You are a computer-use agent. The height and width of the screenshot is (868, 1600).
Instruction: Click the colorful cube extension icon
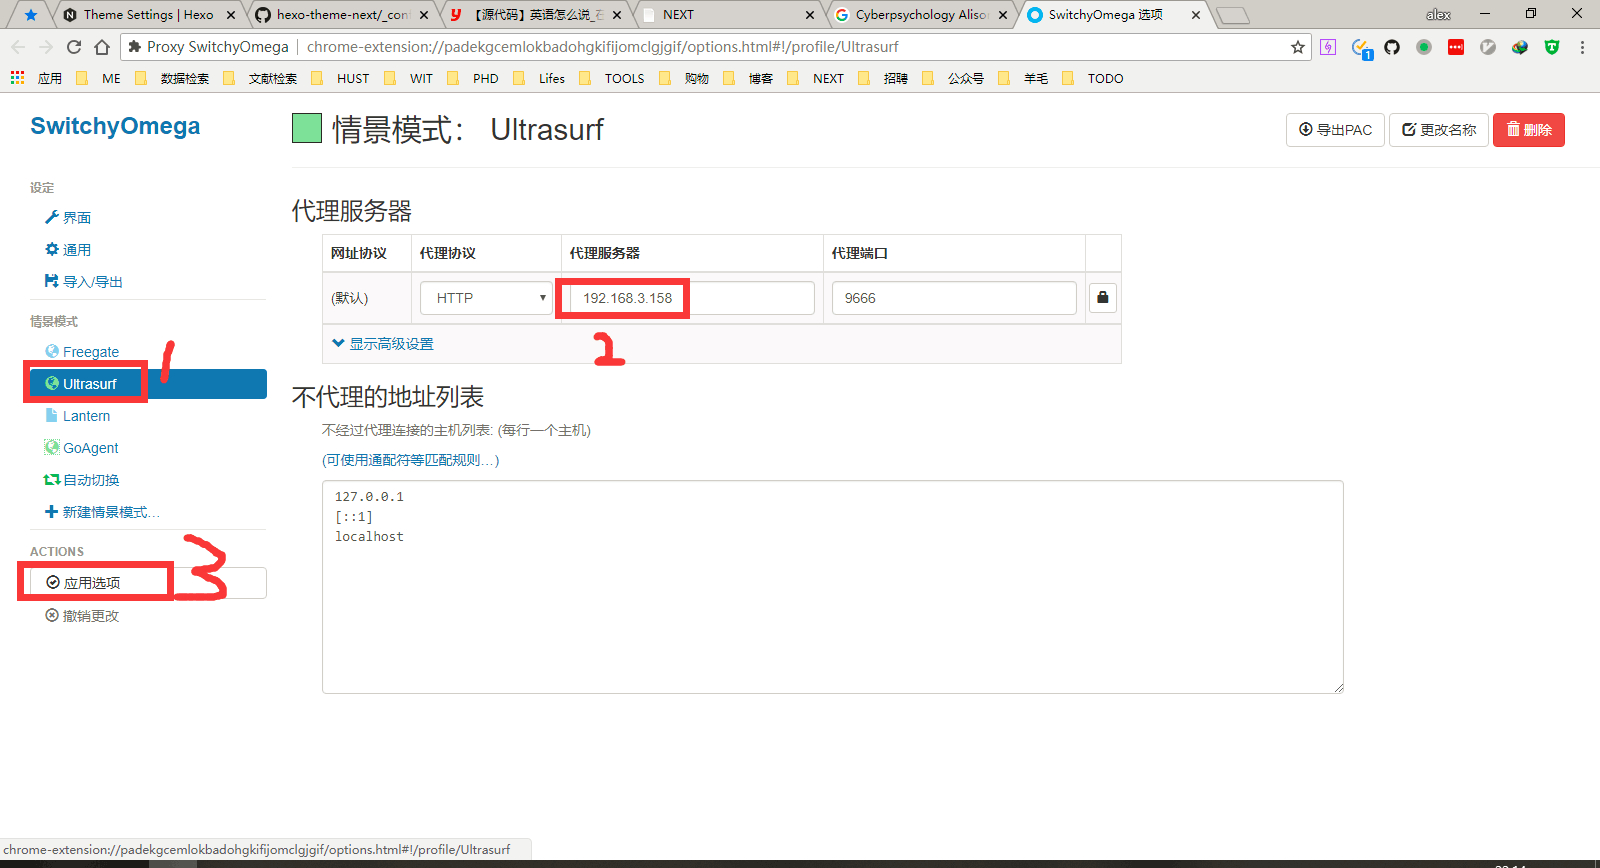tap(1520, 47)
